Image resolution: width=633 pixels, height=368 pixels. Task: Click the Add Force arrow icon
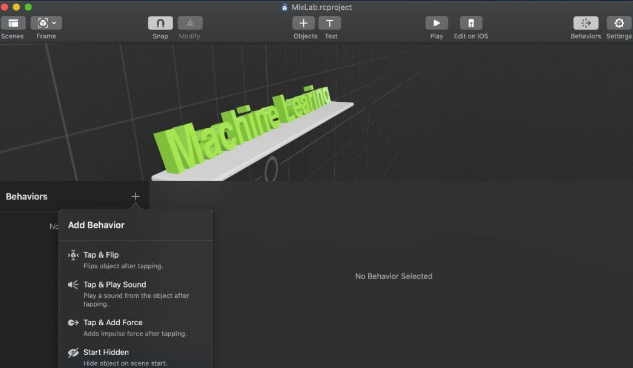tap(73, 322)
